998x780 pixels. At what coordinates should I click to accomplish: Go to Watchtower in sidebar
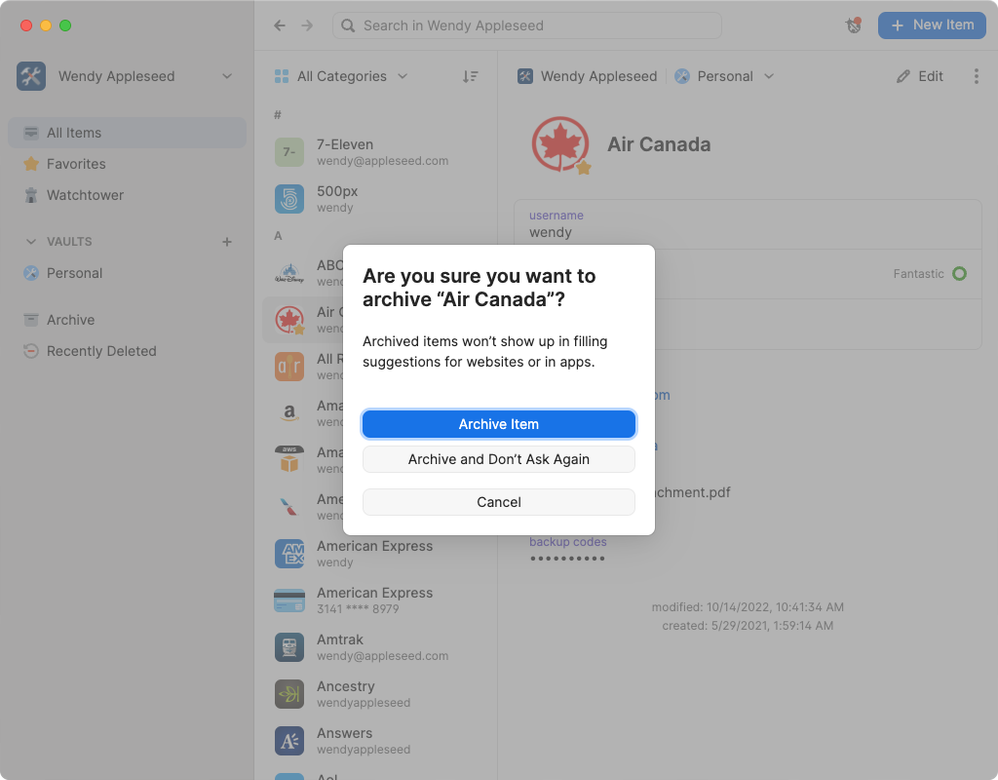[85, 195]
